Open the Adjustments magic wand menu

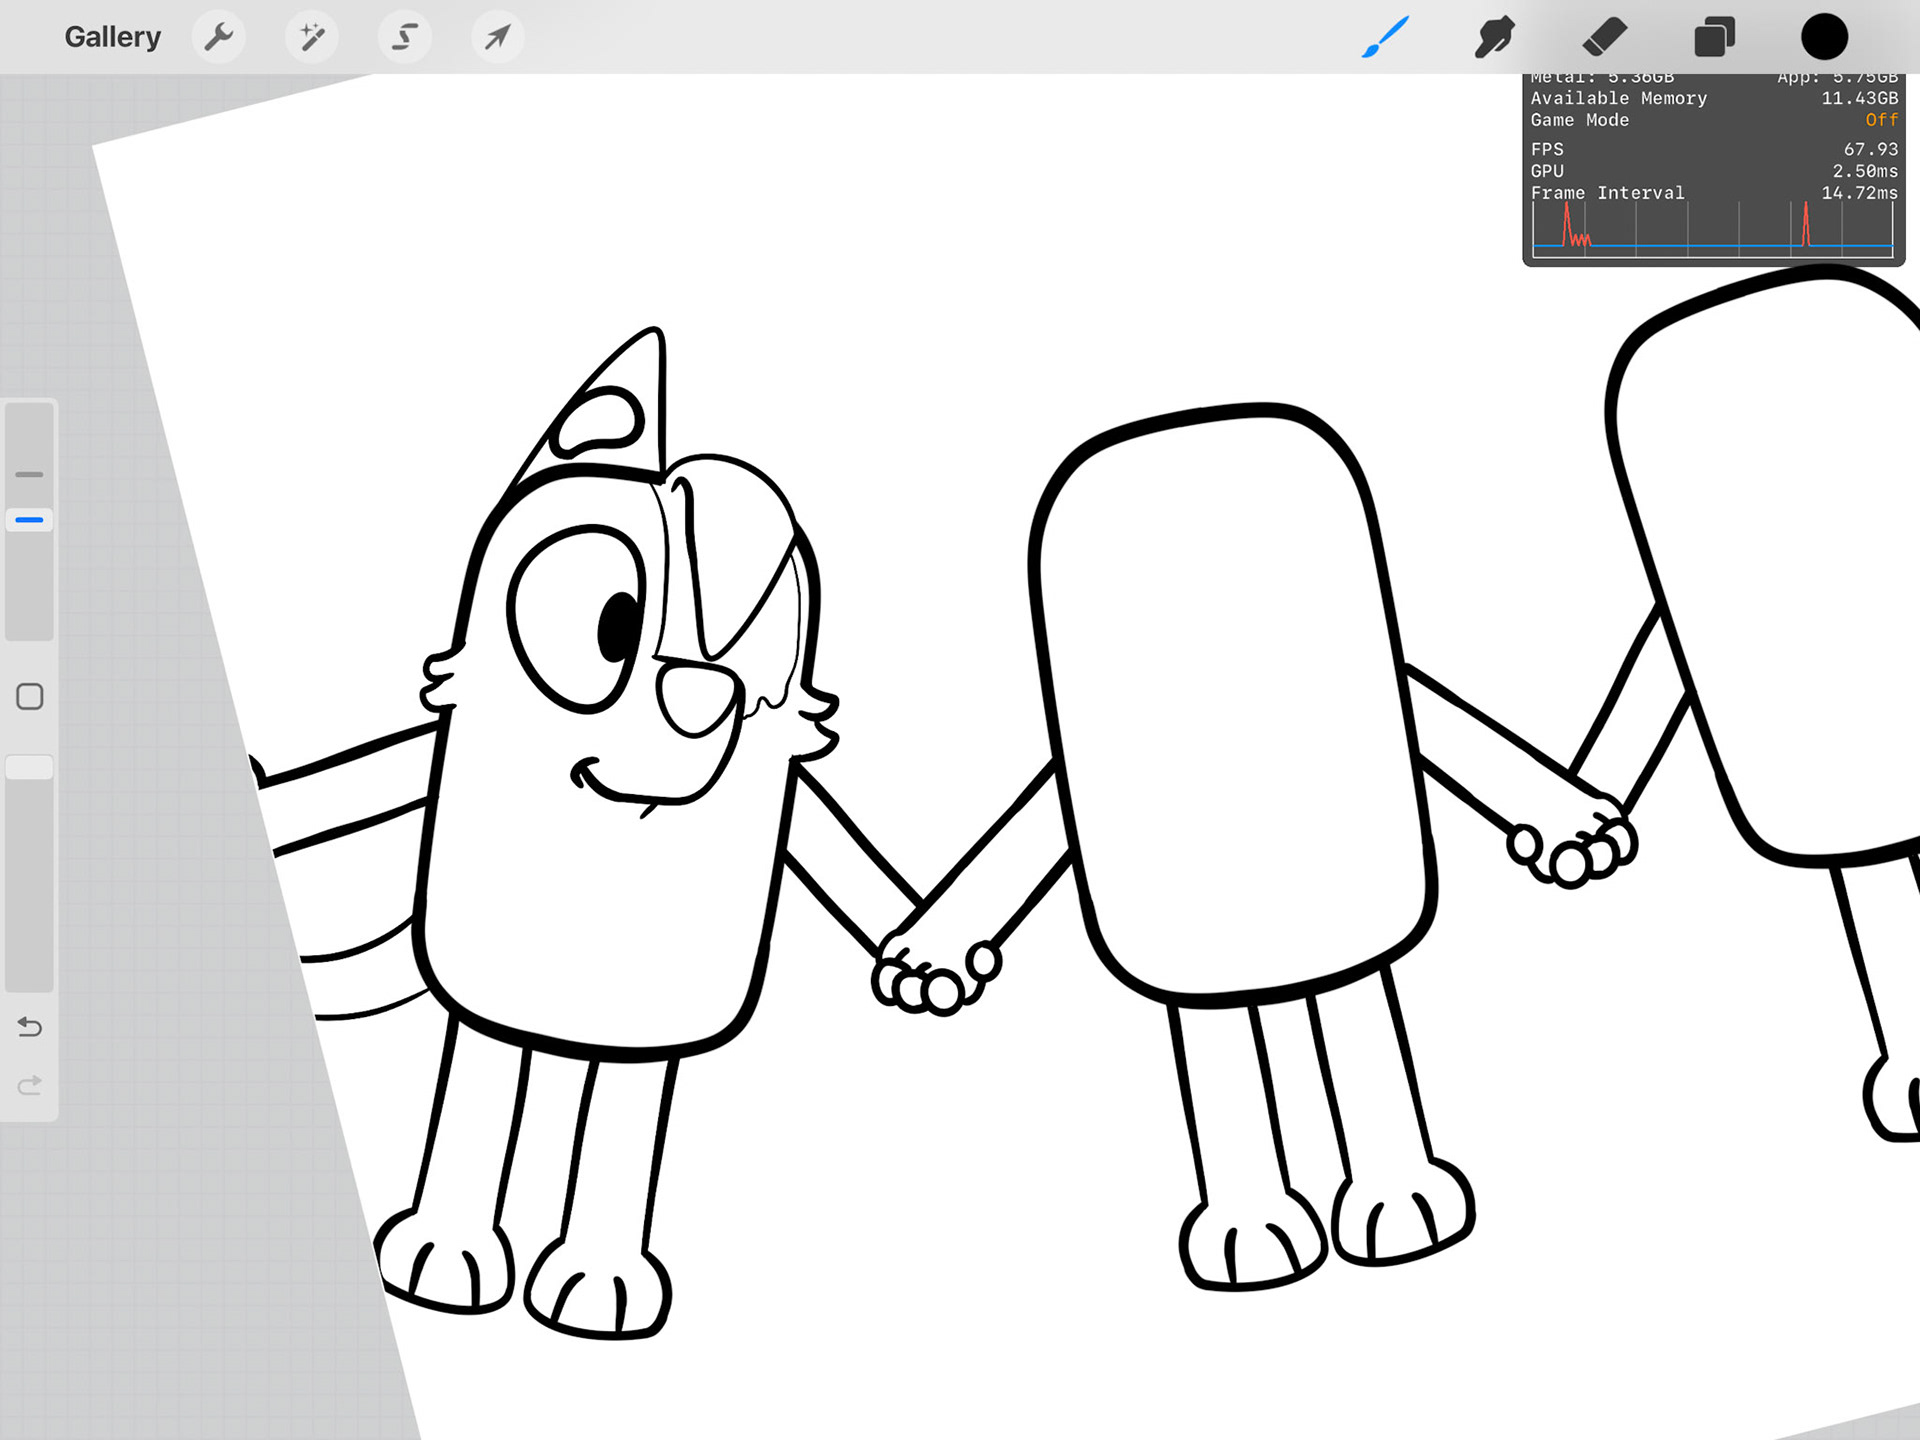[312, 37]
